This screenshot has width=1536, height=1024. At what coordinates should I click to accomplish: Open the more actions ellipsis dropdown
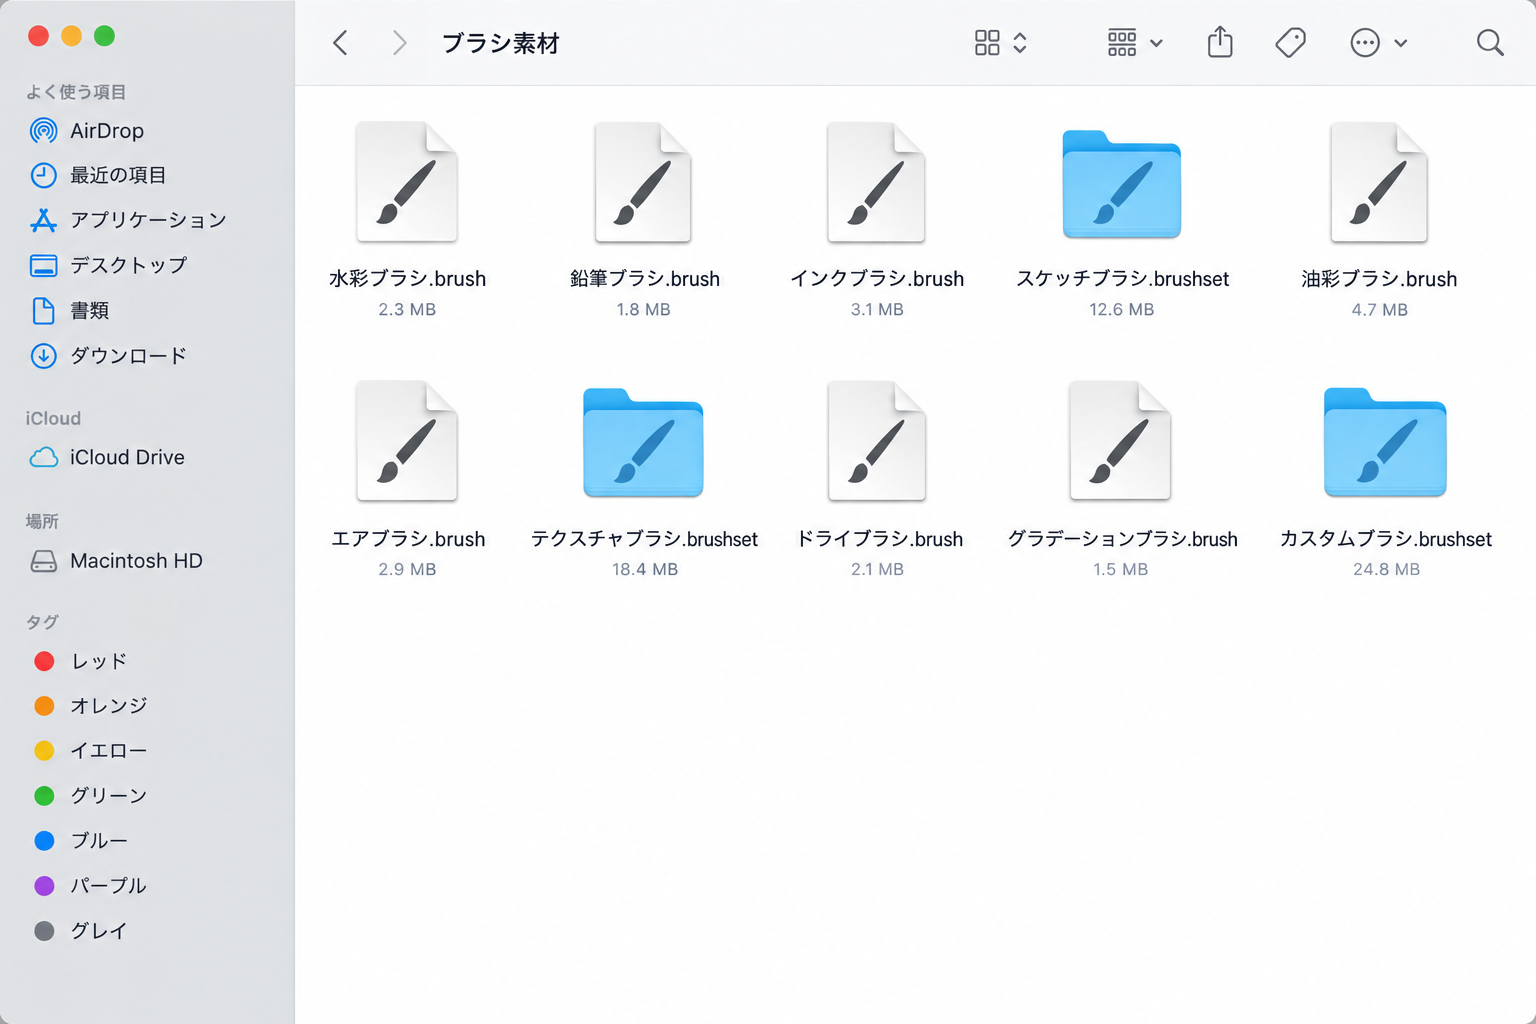pos(1379,42)
